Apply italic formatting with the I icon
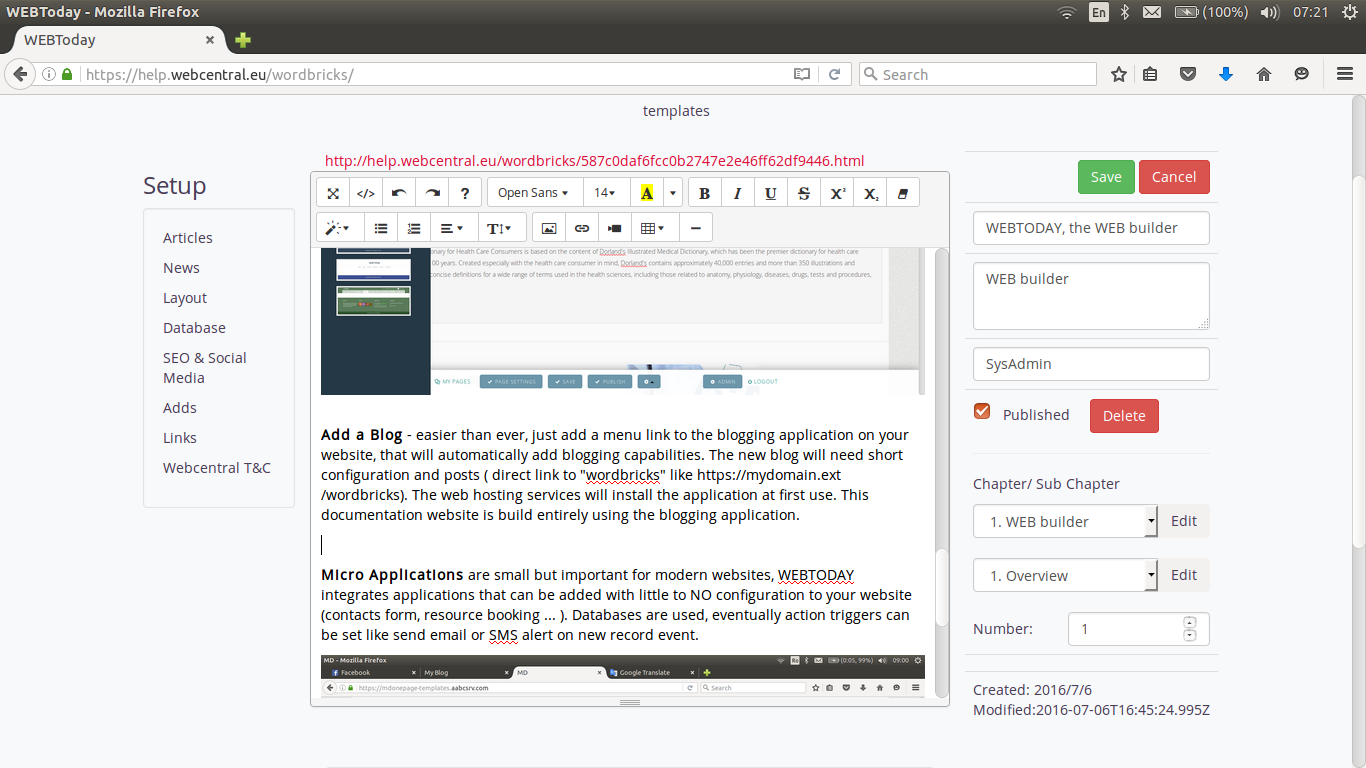 737,193
